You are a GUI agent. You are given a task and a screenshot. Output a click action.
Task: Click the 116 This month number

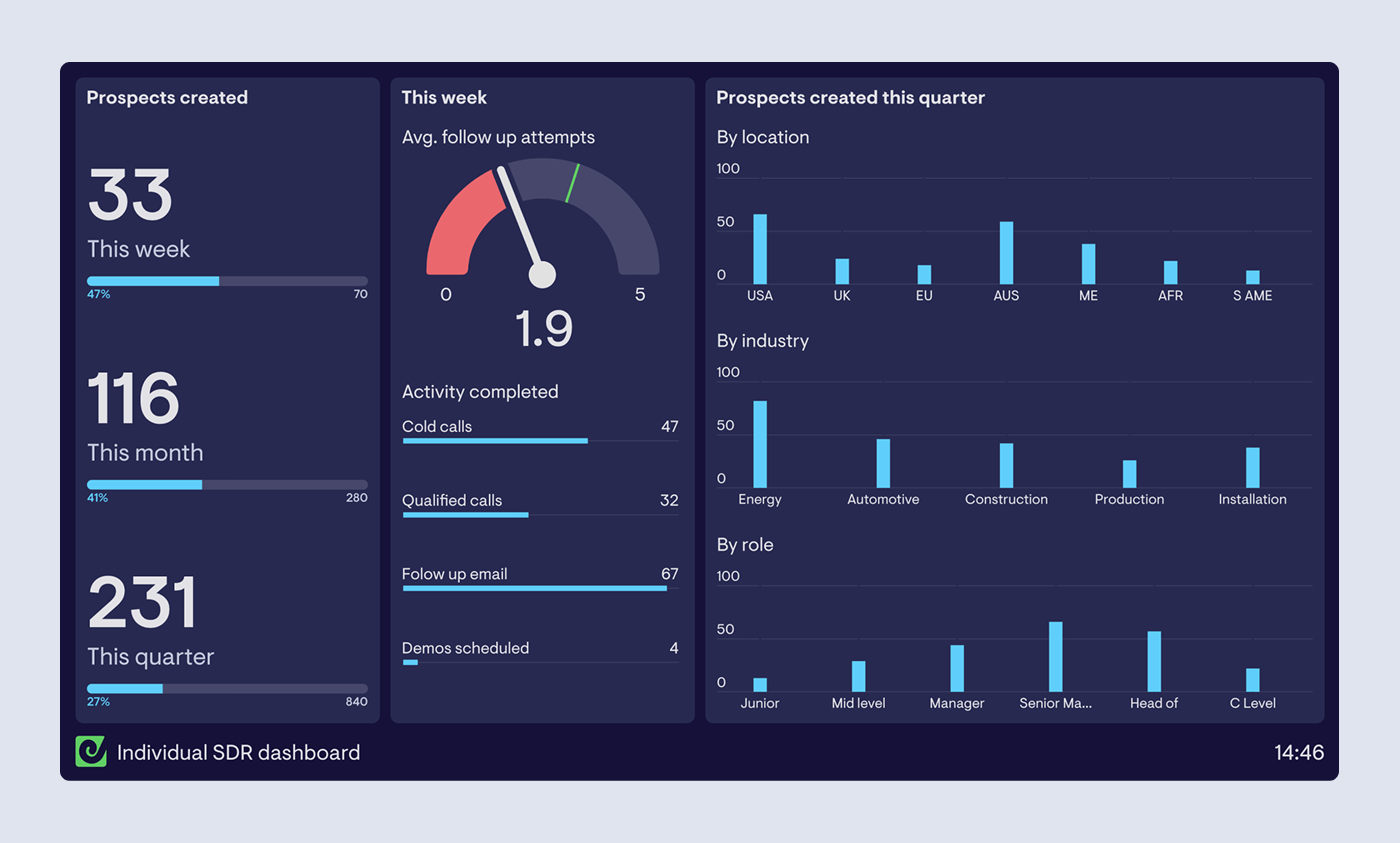click(x=133, y=399)
